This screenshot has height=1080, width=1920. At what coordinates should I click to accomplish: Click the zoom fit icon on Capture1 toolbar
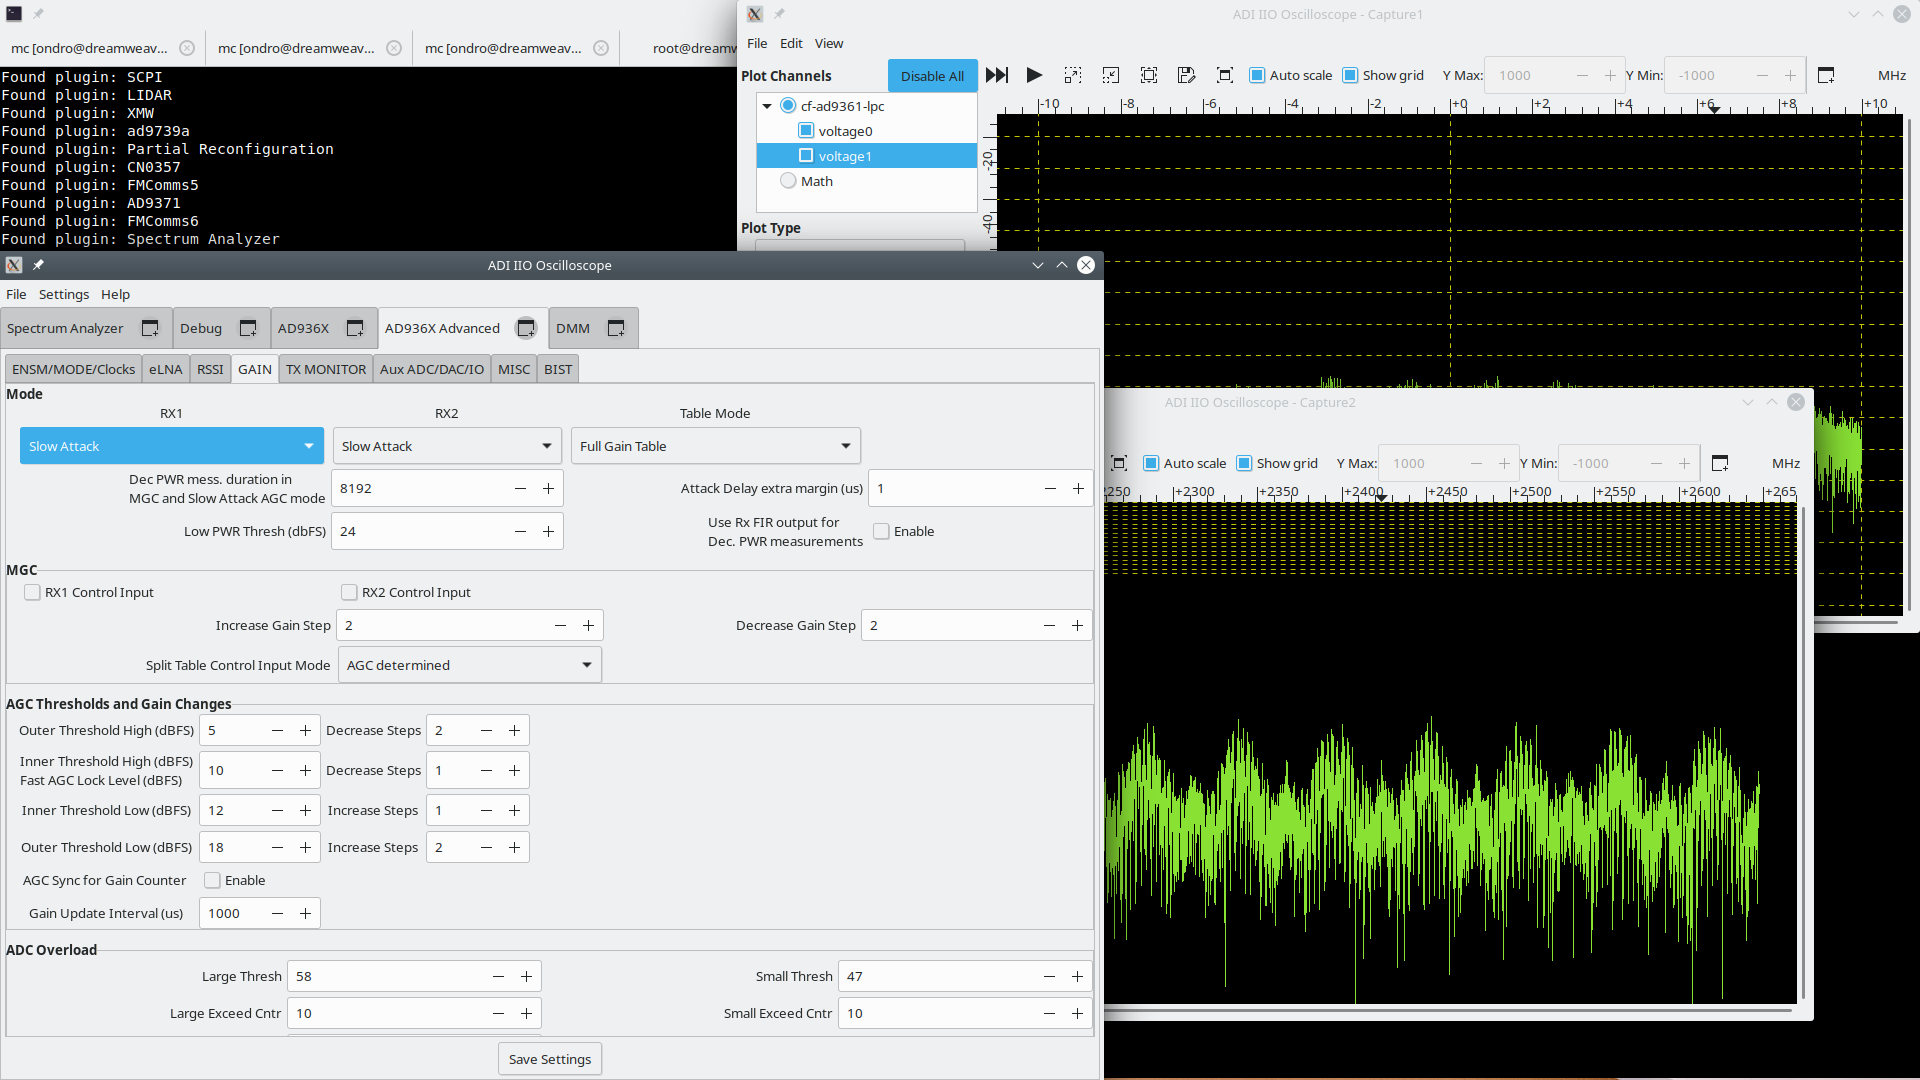tap(1149, 75)
